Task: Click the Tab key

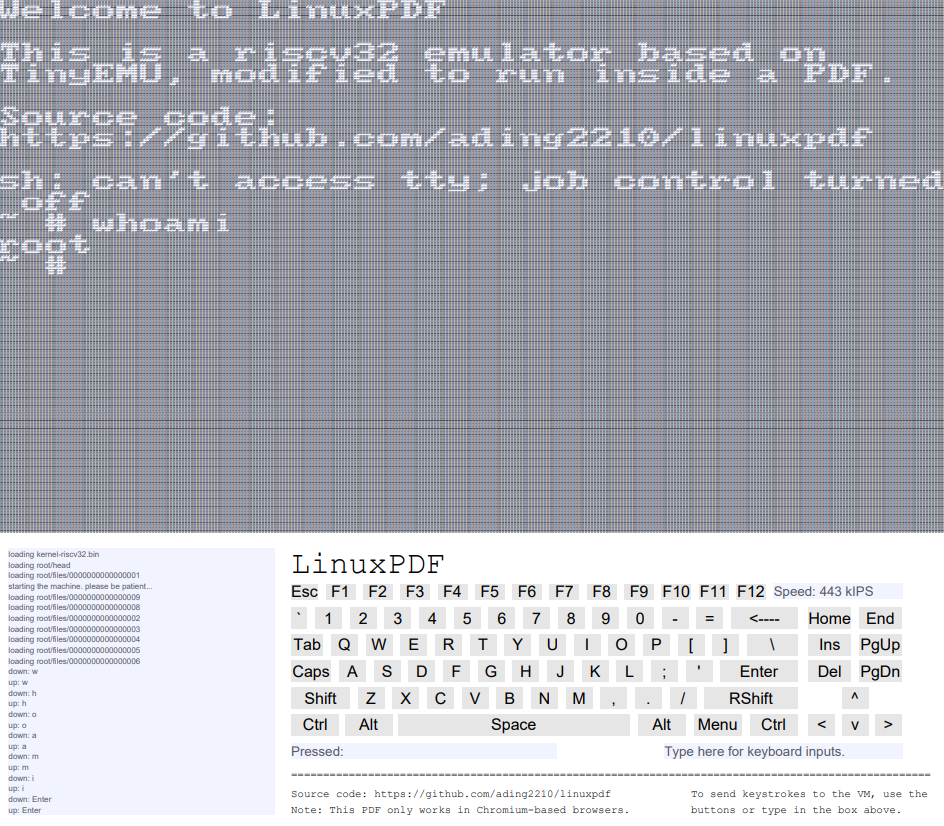Action: (x=307, y=645)
